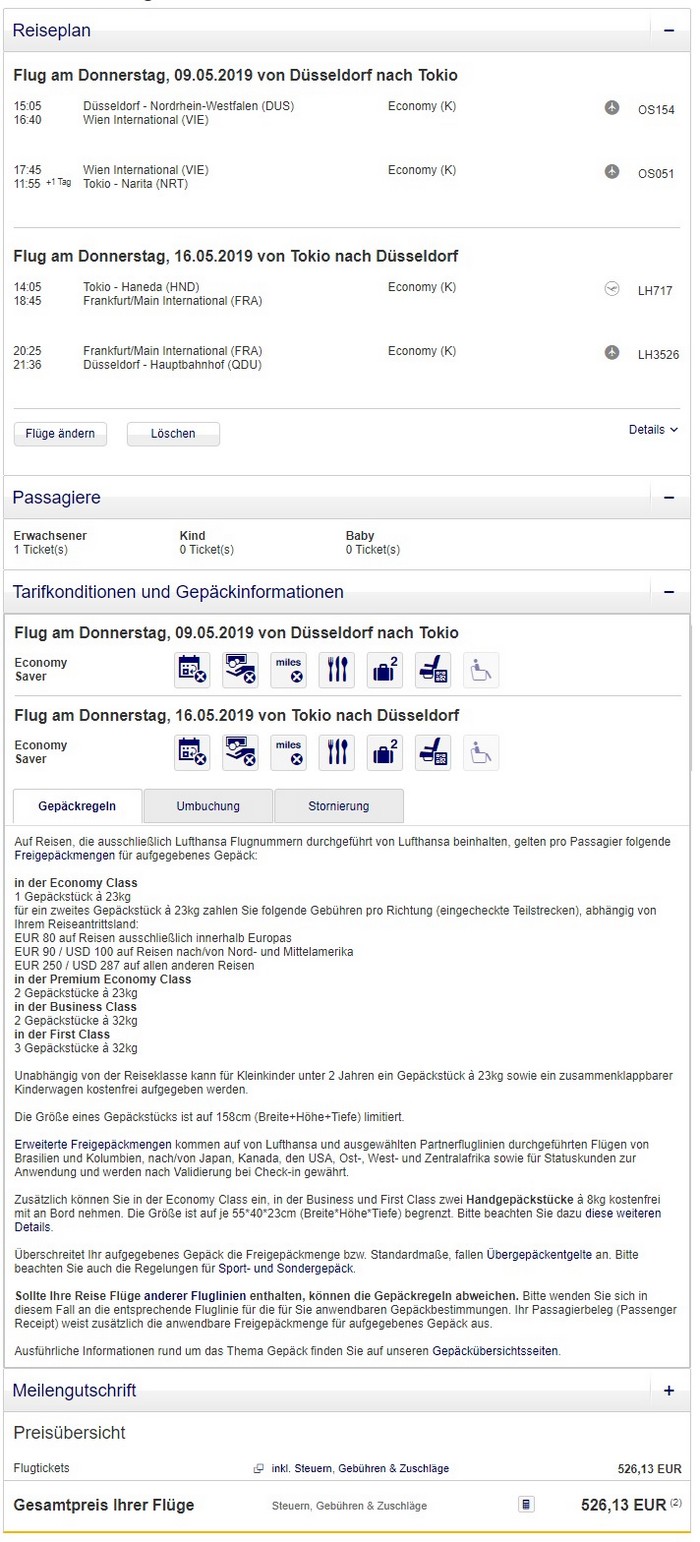Click the Flüge ändern button

(60, 434)
